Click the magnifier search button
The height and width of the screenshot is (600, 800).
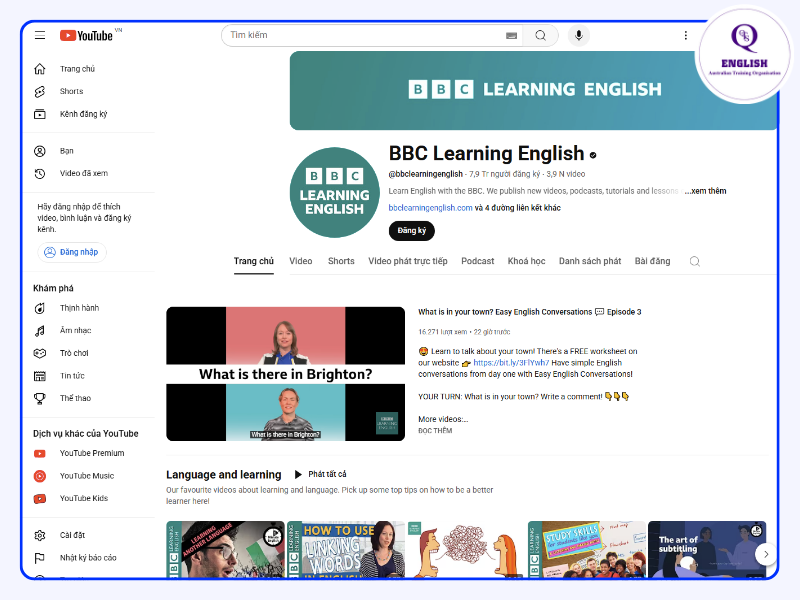(541, 35)
